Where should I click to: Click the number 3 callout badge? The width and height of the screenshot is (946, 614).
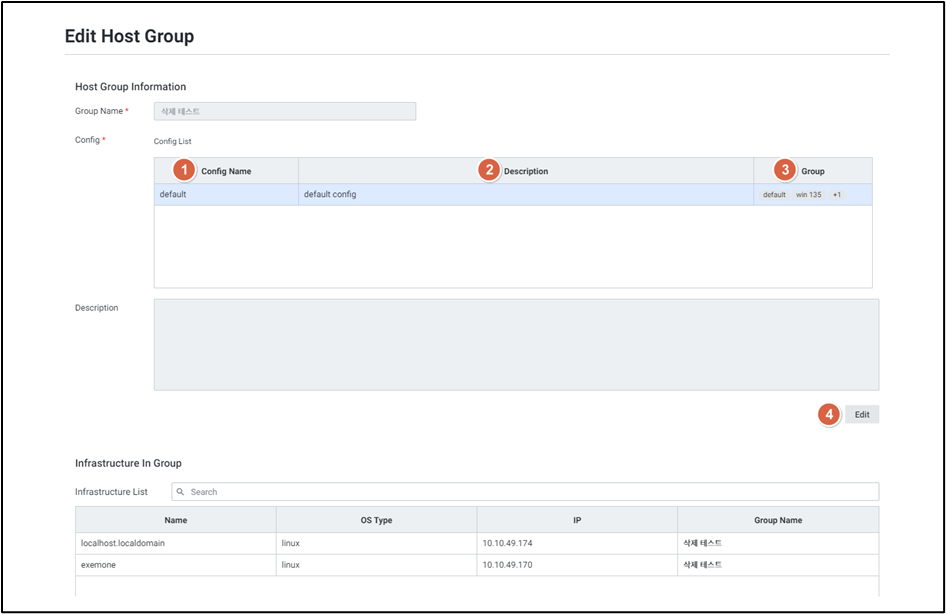tap(786, 170)
